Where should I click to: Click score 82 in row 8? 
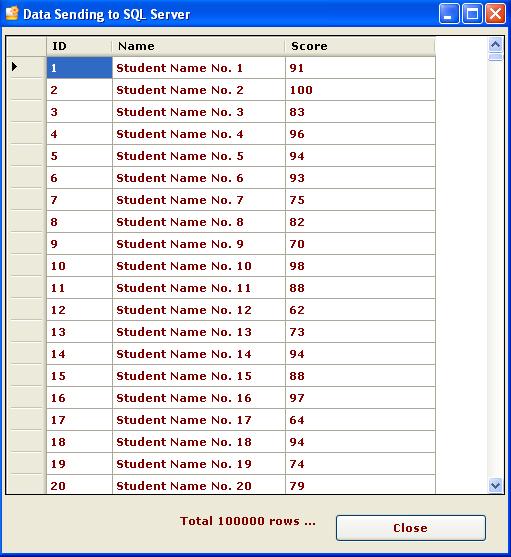(x=360, y=222)
